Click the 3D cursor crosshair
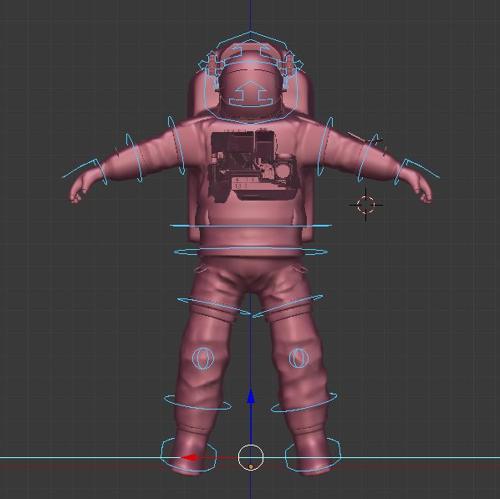Image resolution: width=500 pixels, height=499 pixels. coord(366,205)
